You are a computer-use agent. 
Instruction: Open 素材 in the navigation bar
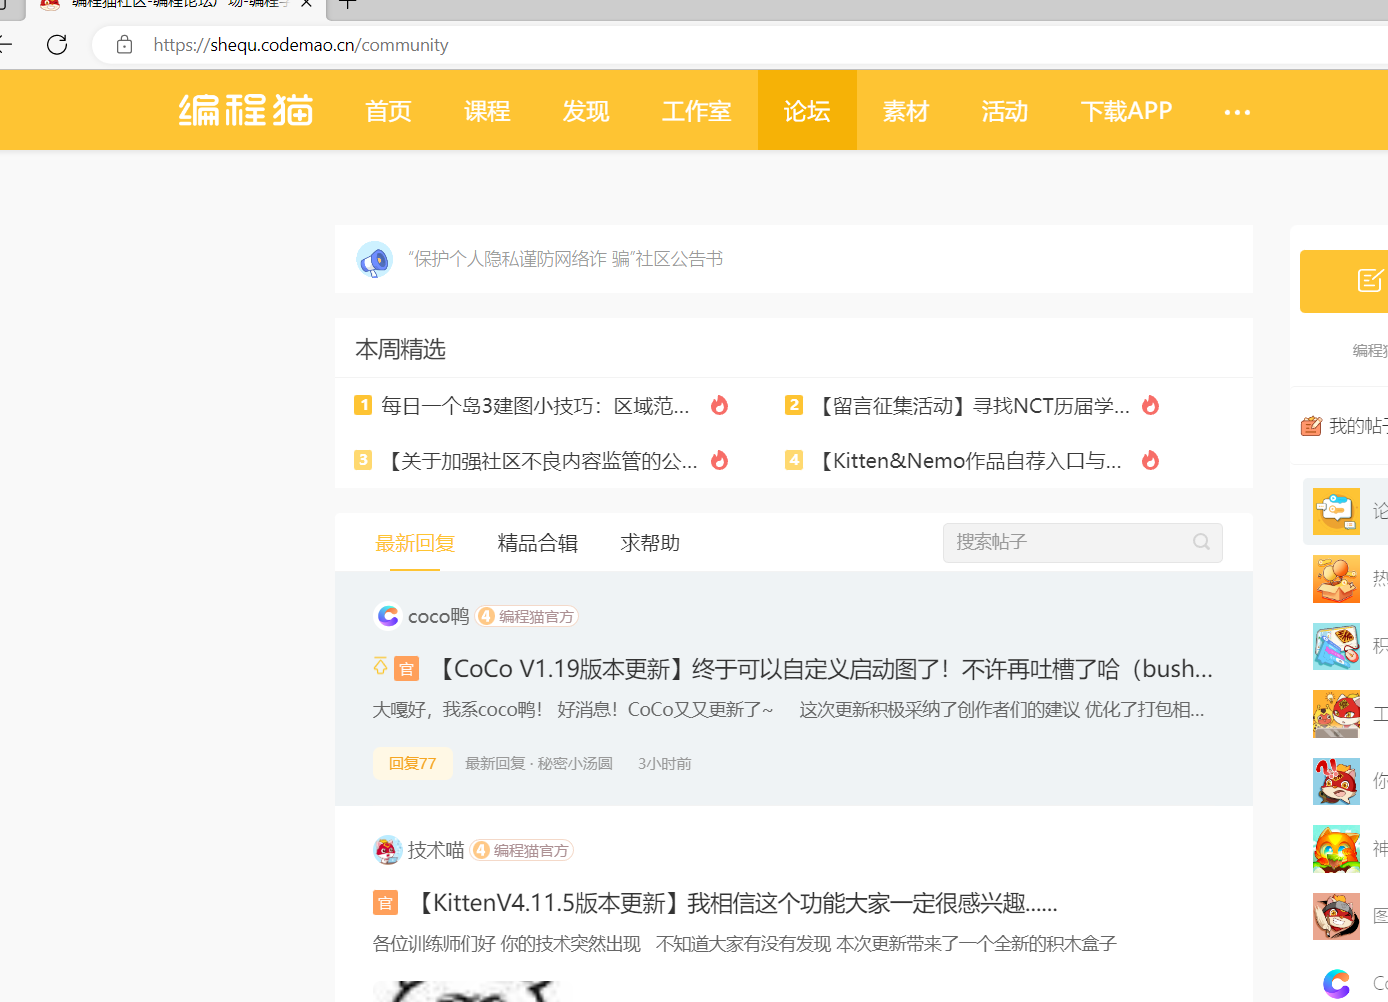tap(906, 110)
